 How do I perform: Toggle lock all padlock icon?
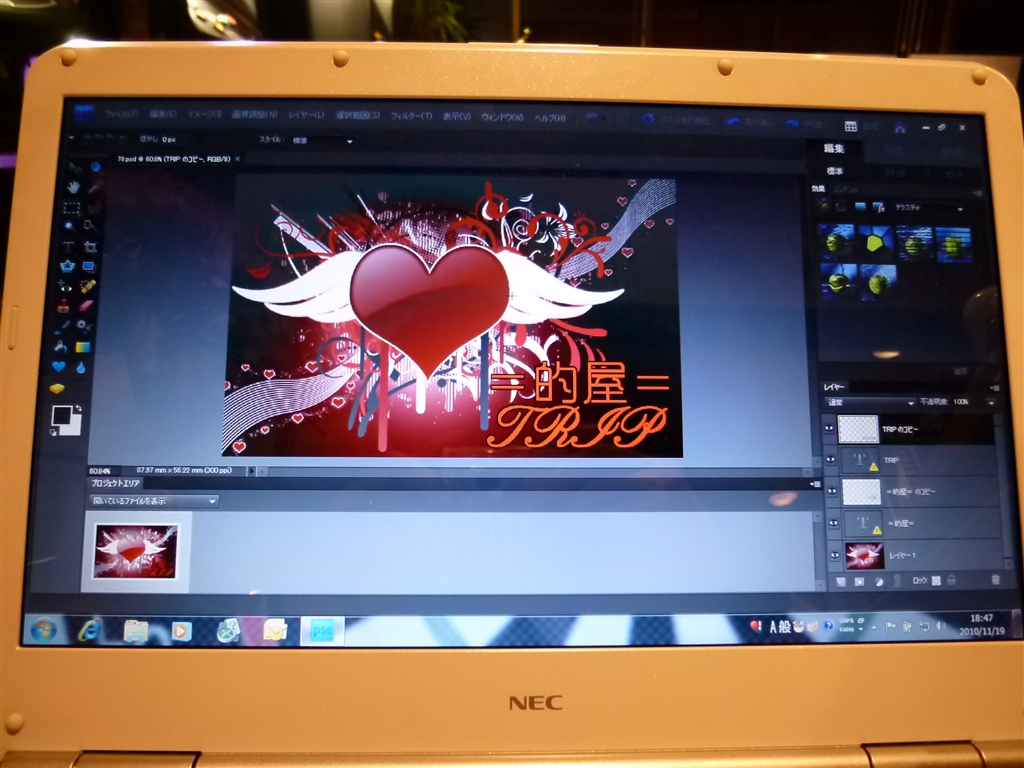952,580
